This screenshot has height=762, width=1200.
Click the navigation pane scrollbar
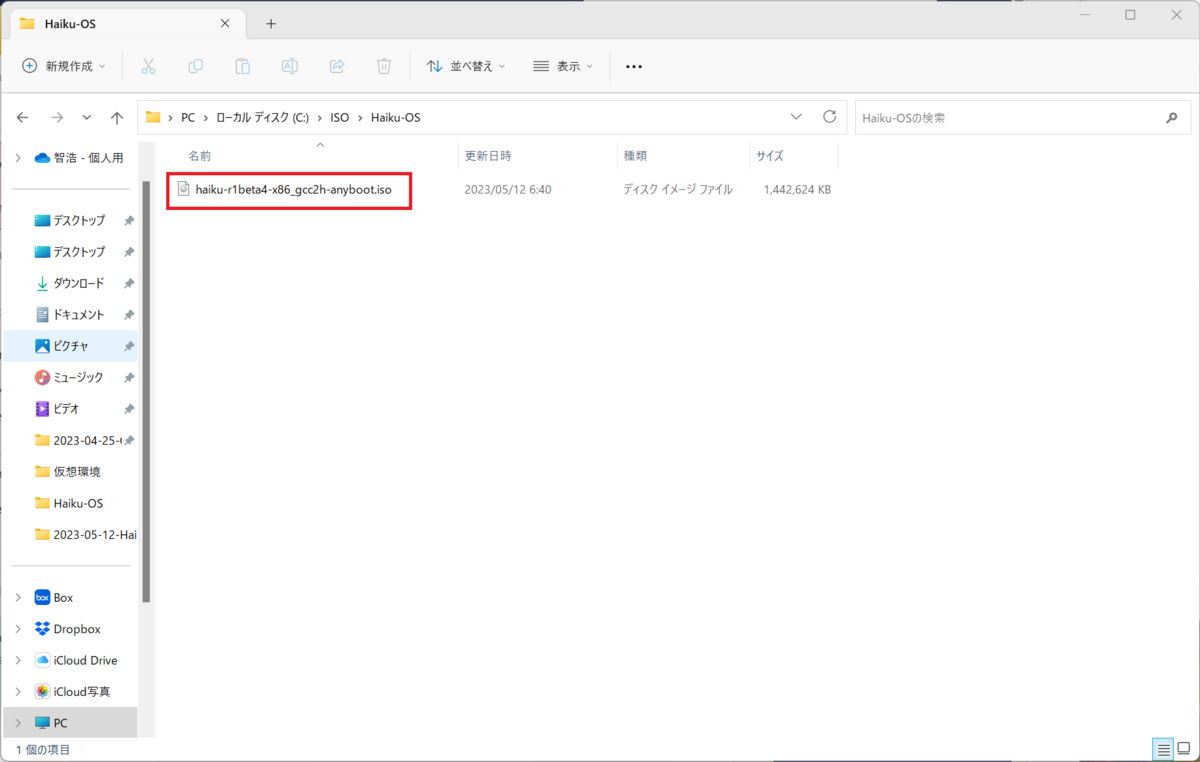[146, 392]
